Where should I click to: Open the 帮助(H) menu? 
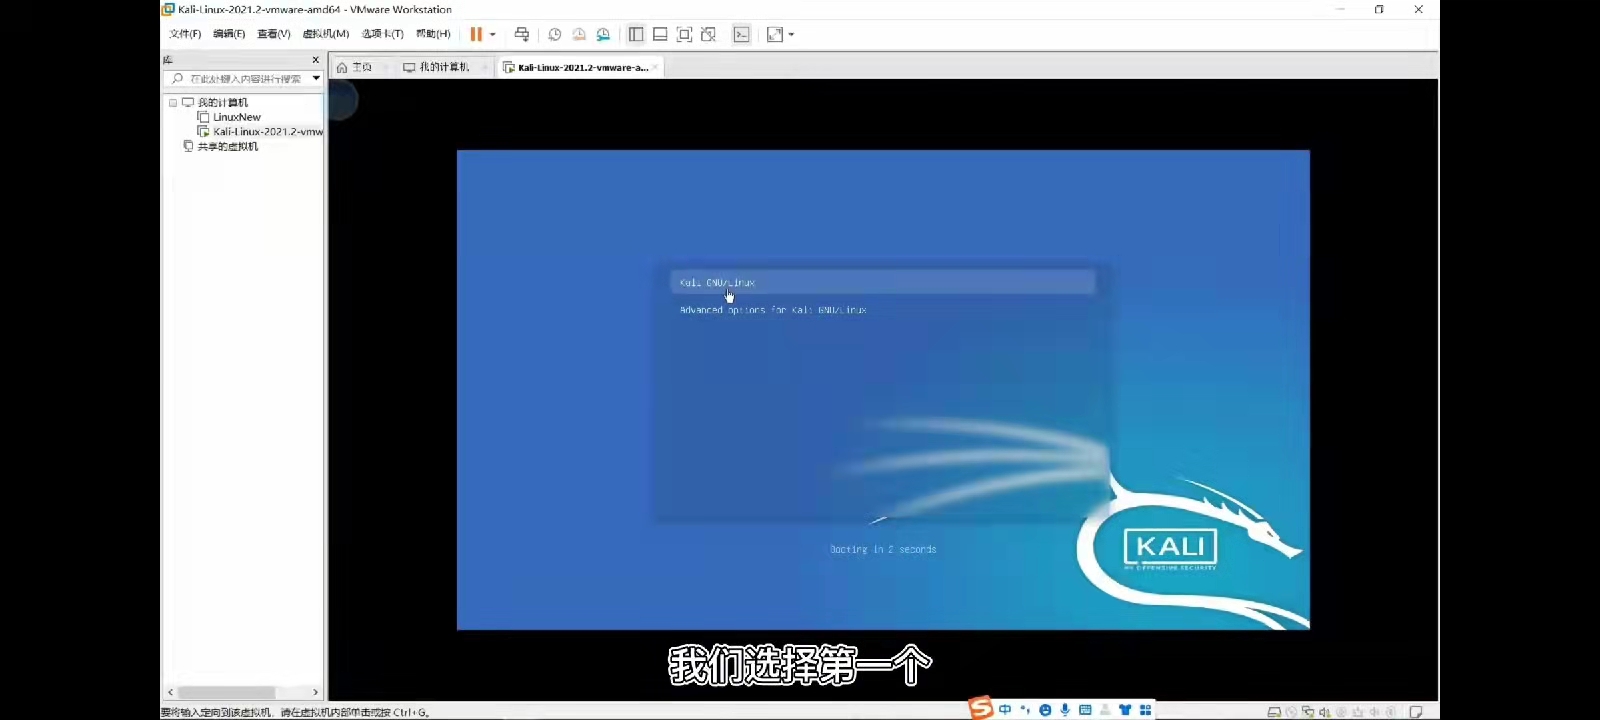point(433,34)
